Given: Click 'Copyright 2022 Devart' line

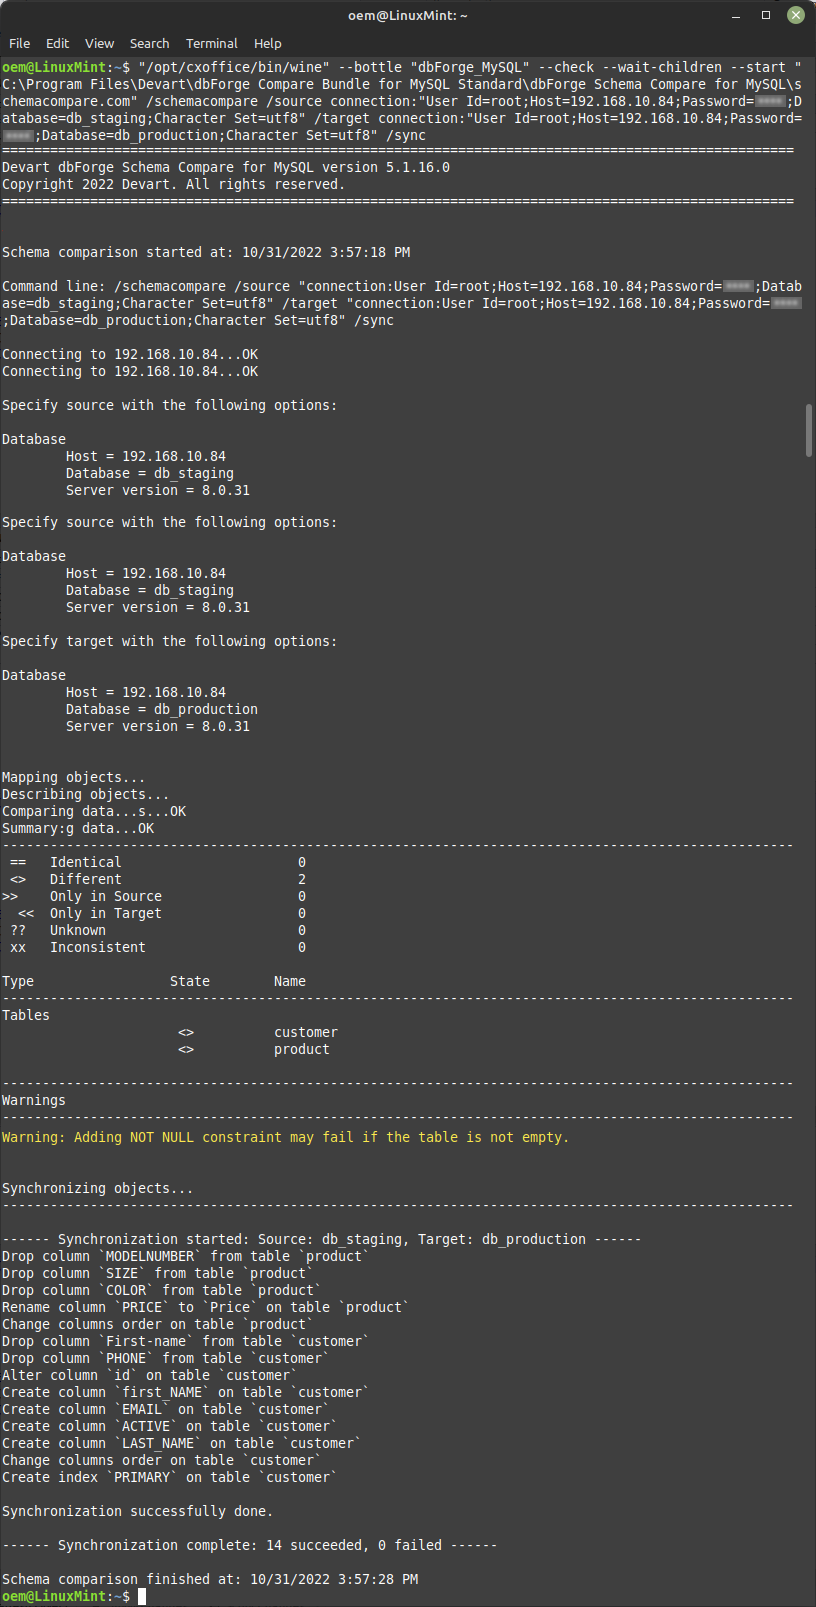Looking at the screenshot, I should (x=174, y=184).
